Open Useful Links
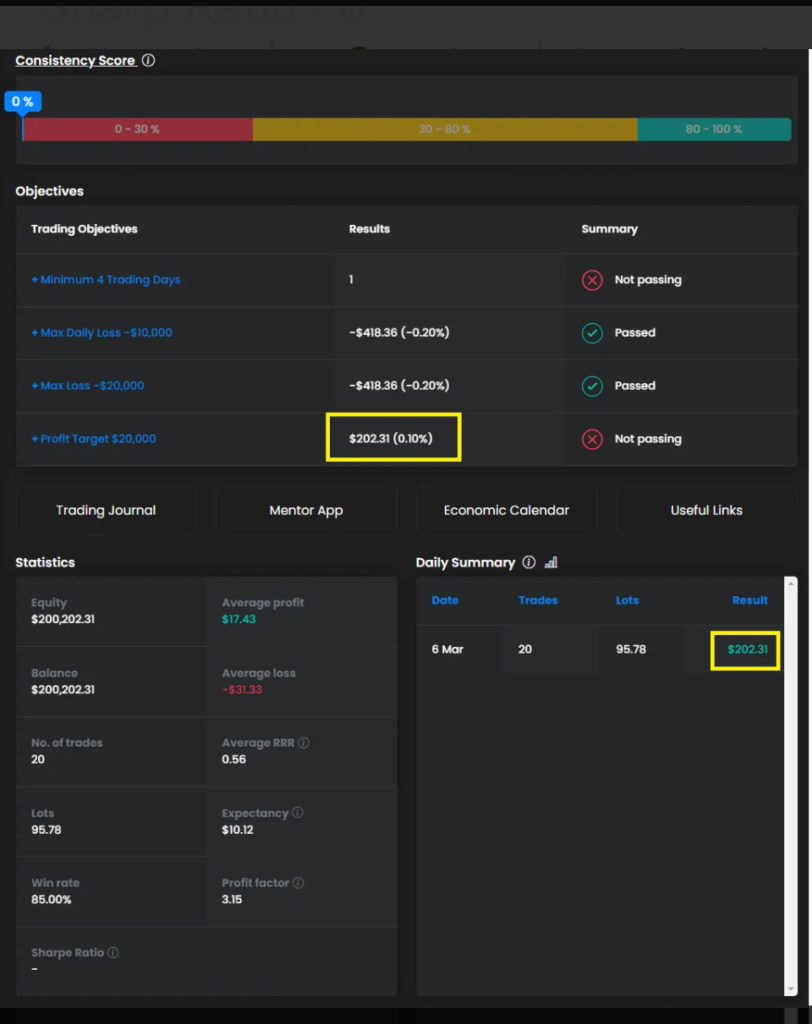812x1024 pixels. (706, 510)
